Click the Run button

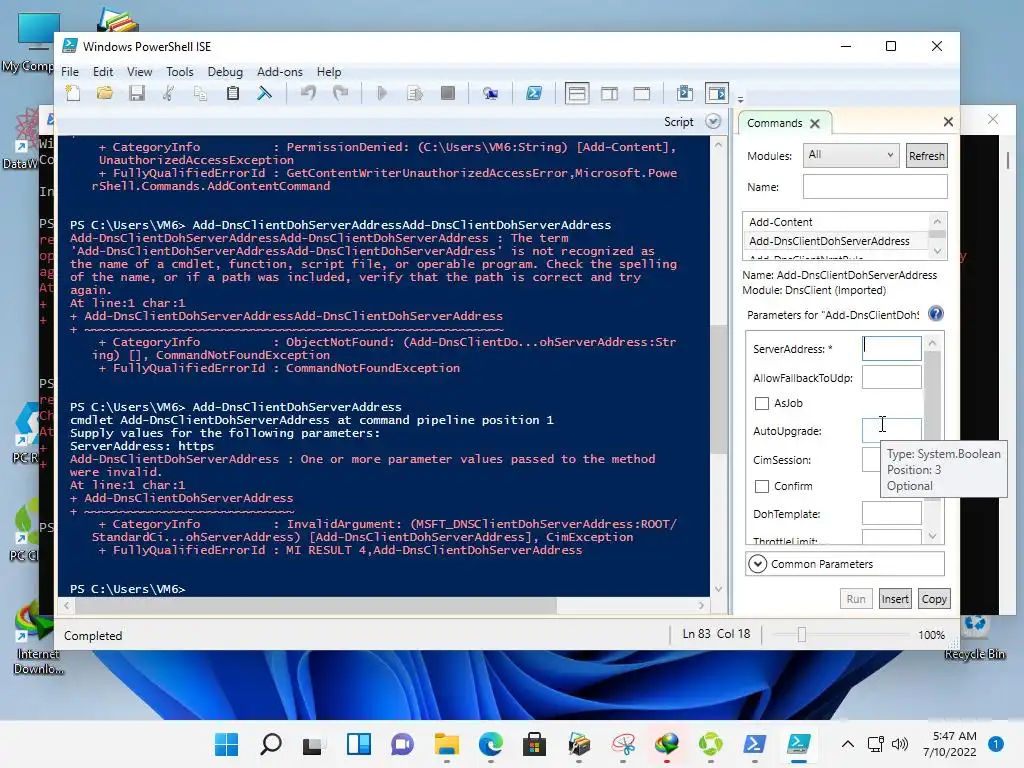click(856, 599)
